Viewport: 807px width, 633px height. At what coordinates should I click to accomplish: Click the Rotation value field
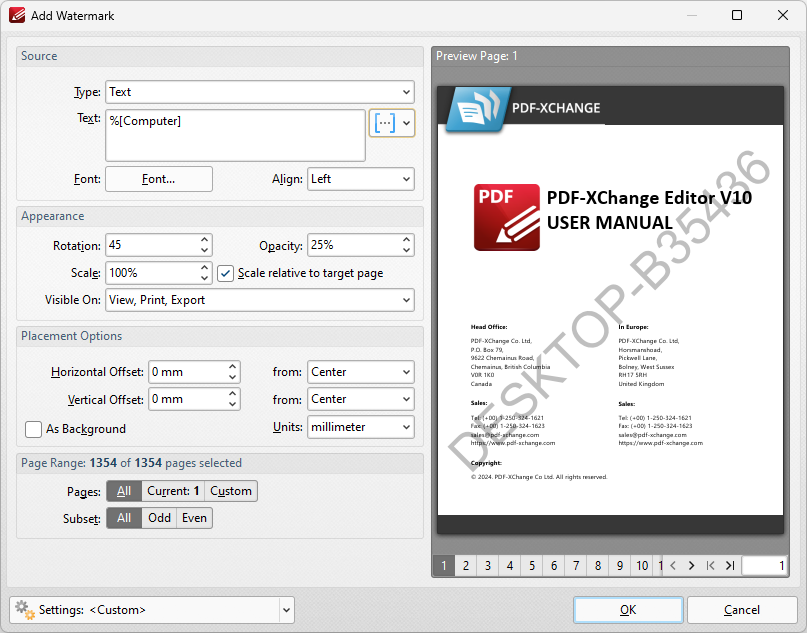click(x=152, y=245)
